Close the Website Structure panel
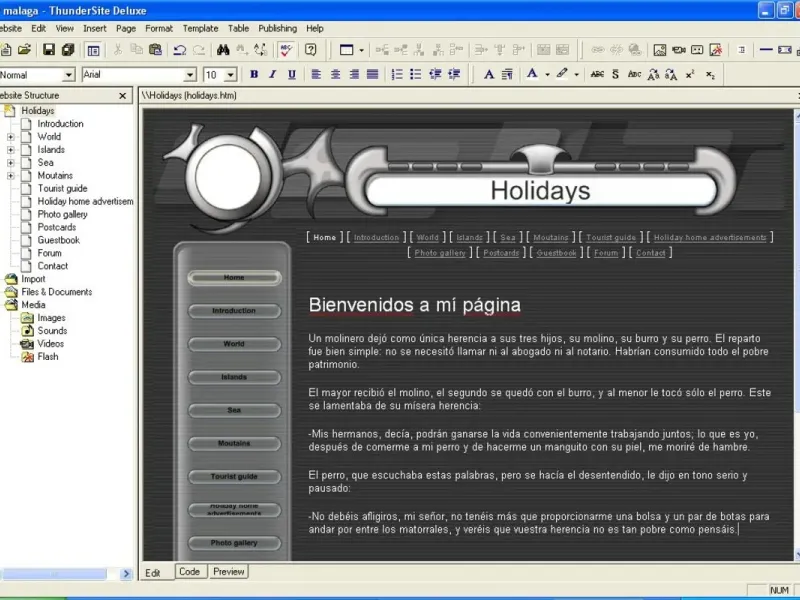This screenshot has width=800, height=600. [x=122, y=95]
